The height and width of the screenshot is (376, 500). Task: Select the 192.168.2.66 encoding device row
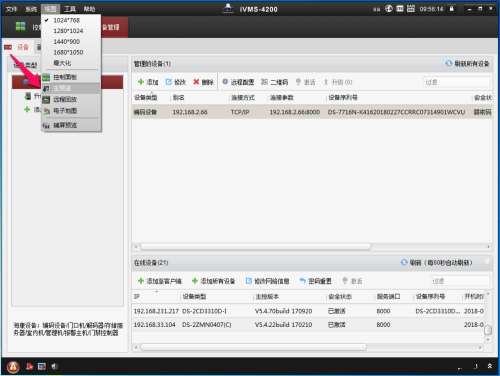pos(312,112)
